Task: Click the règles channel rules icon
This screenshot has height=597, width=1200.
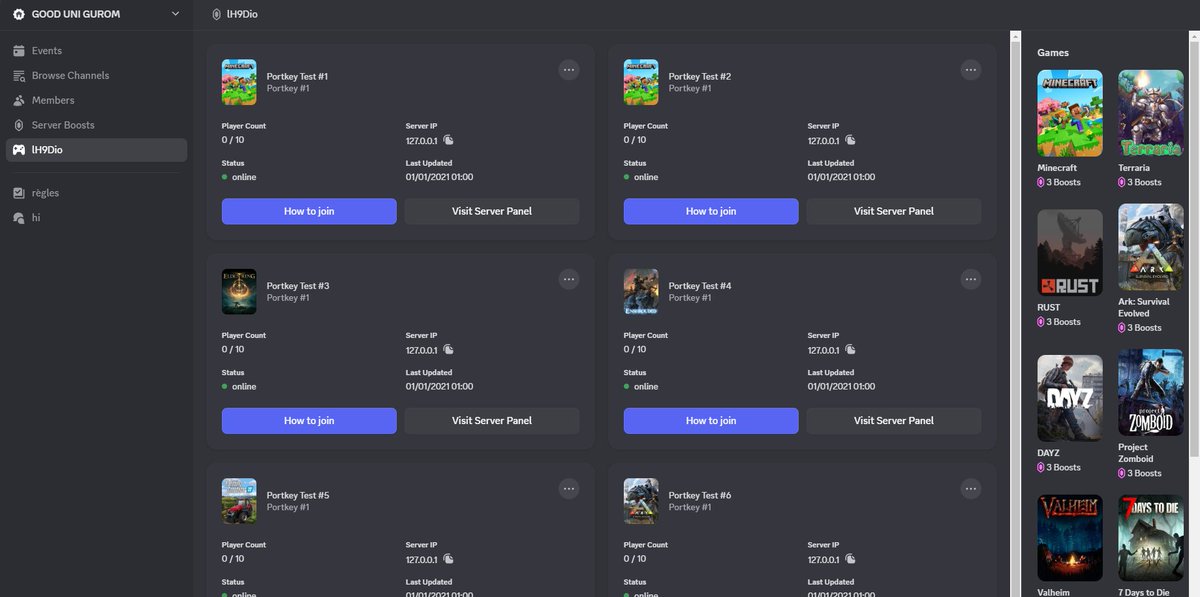Action: click(18, 192)
